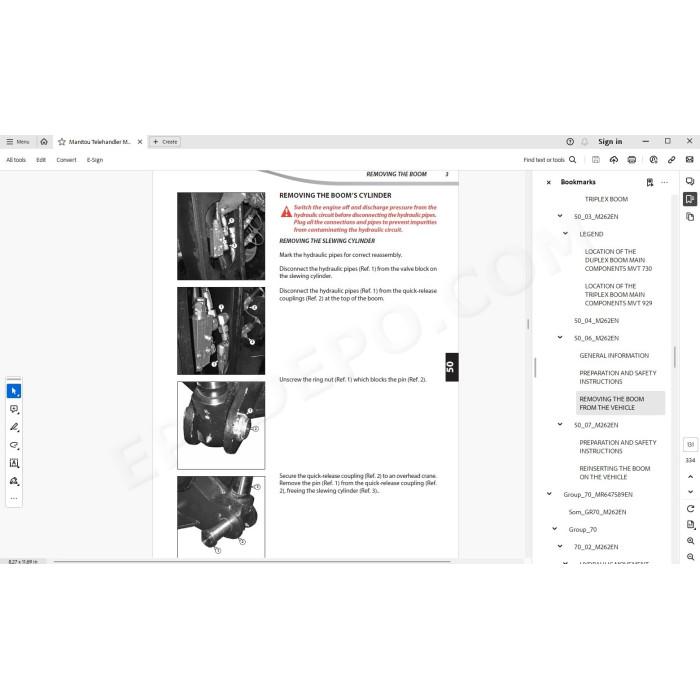Click the Print icon

632,160
